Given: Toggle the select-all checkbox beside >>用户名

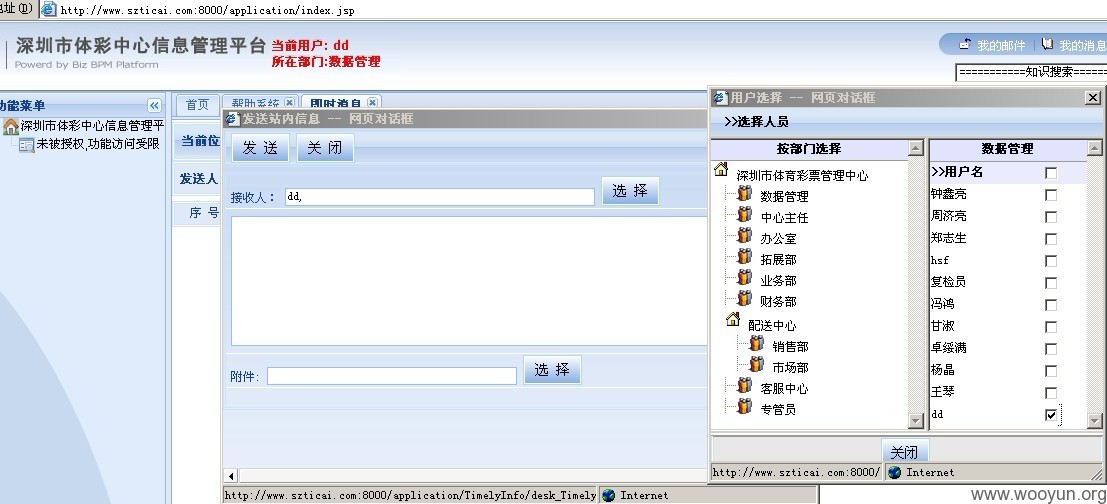Looking at the screenshot, I should 1051,173.
